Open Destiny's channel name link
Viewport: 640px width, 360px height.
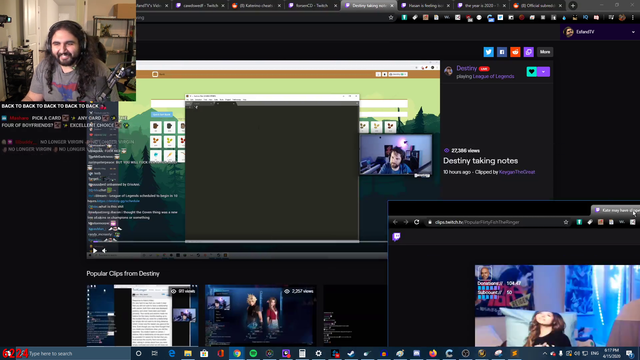[x=467, y=68]
